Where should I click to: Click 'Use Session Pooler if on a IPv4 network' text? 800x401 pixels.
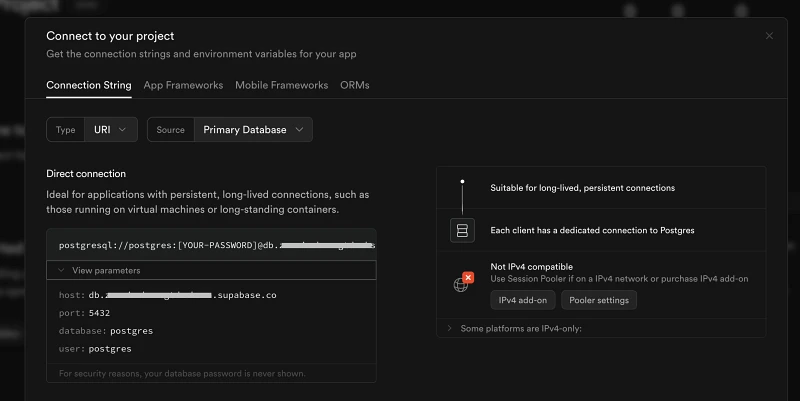pyautogui.click(x=619, y=279)
